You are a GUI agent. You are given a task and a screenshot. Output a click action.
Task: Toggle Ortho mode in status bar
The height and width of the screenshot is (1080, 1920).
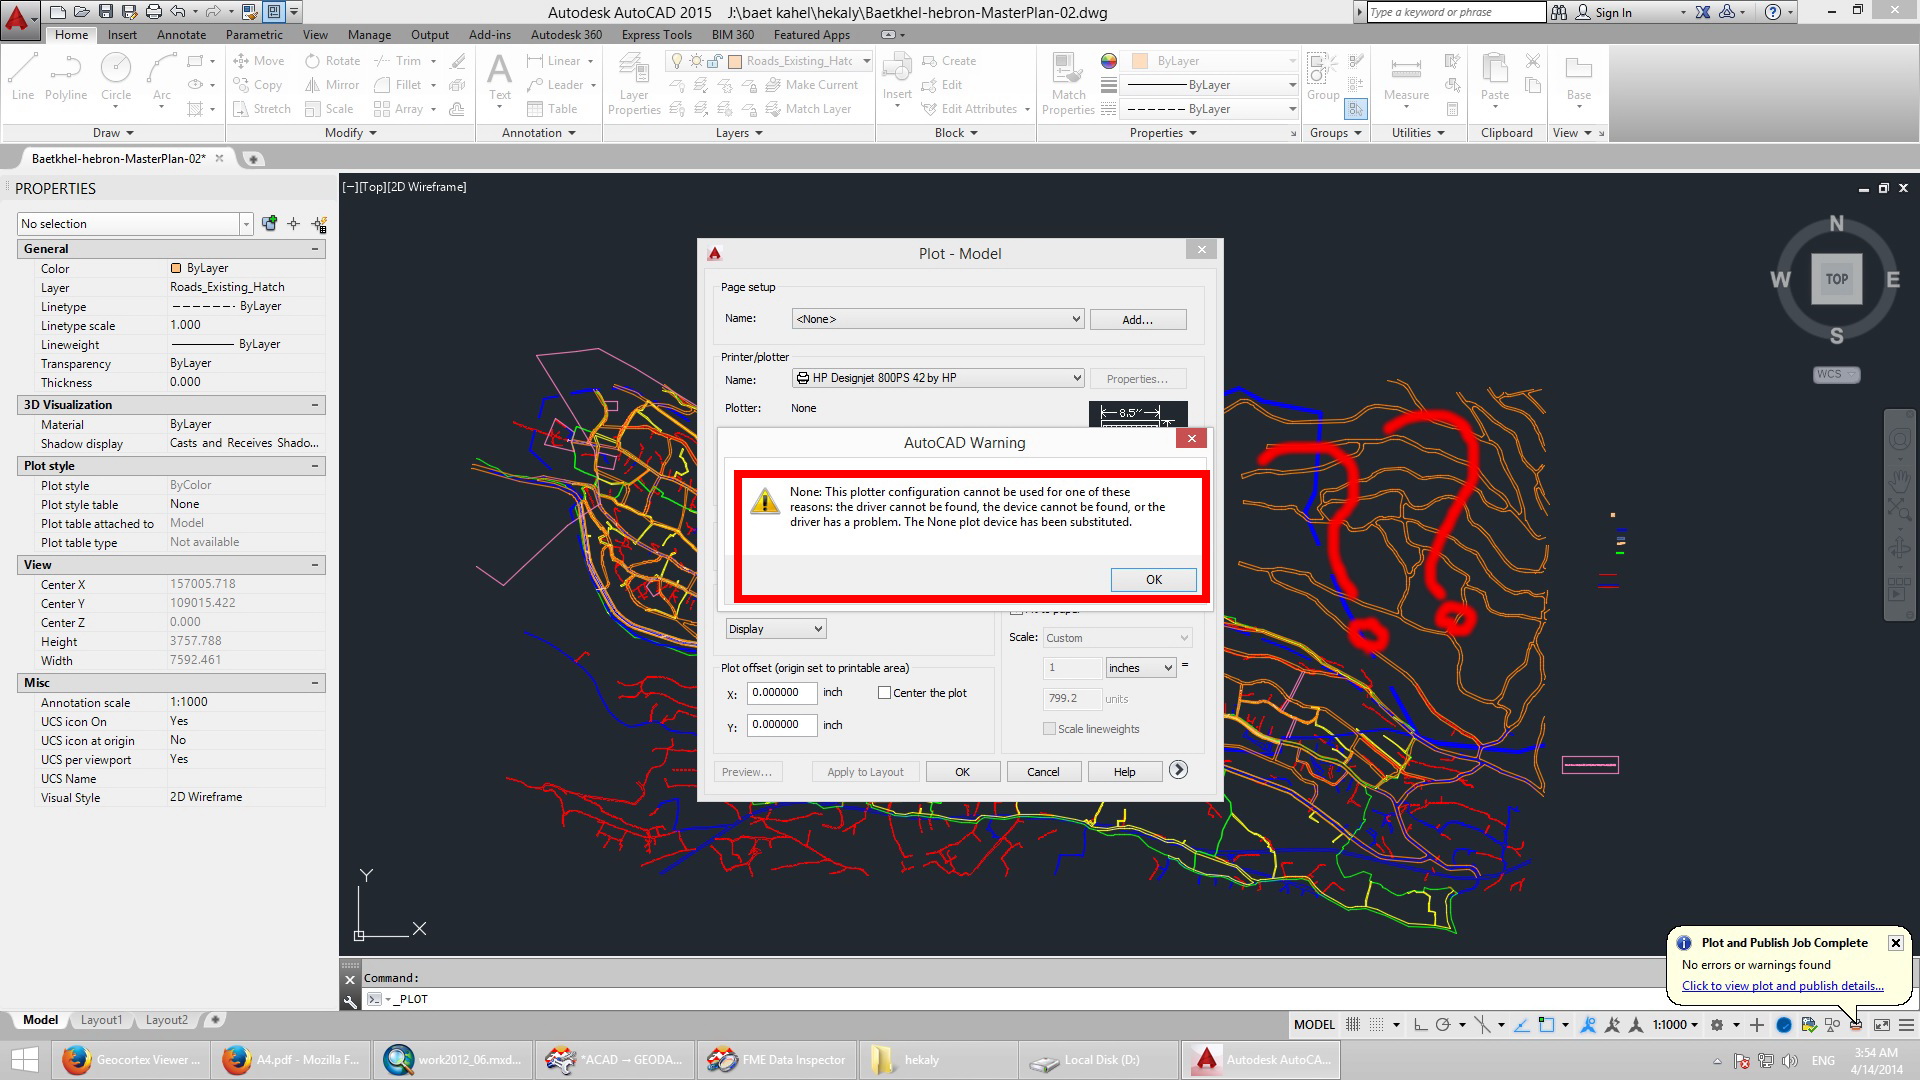point(1420,1025)
